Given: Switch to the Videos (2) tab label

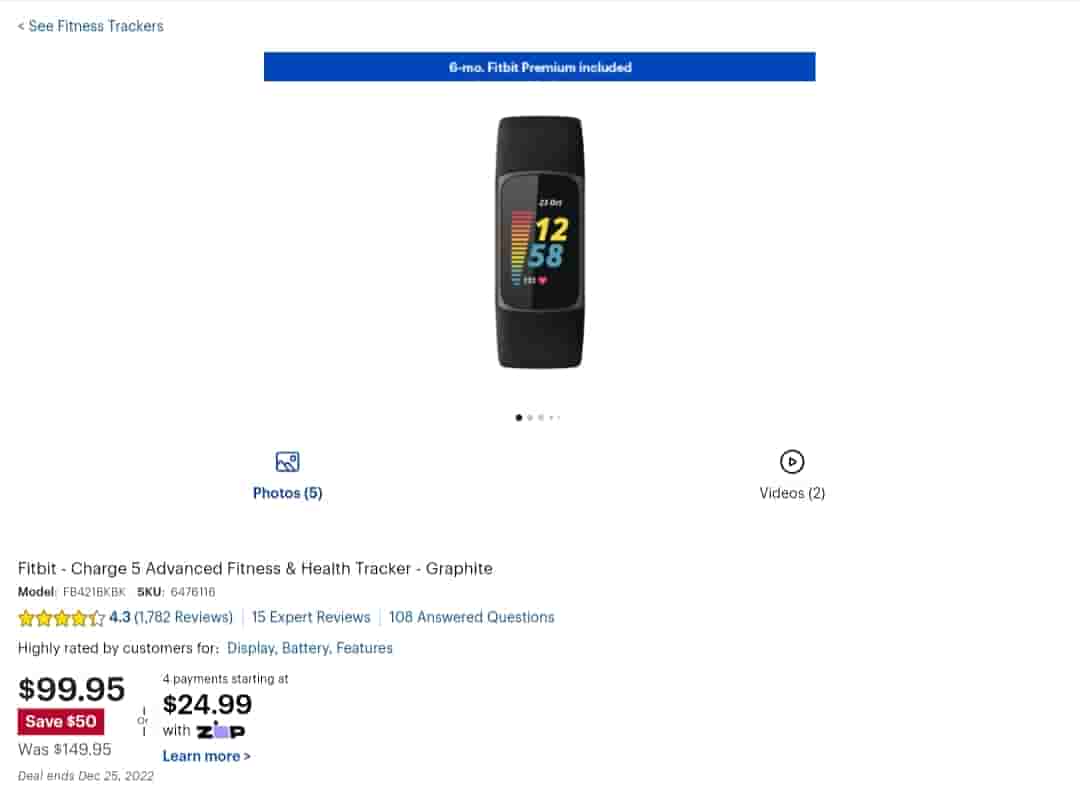Looking at the screenshot, I should [x=792, y=493].
